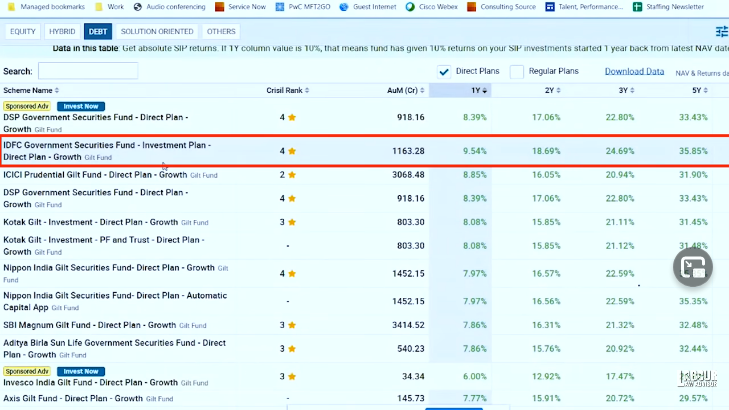Screen dimensions: 729x410
Task: Click the 2Y return 12.92%
Action: [x=546, y=377]
